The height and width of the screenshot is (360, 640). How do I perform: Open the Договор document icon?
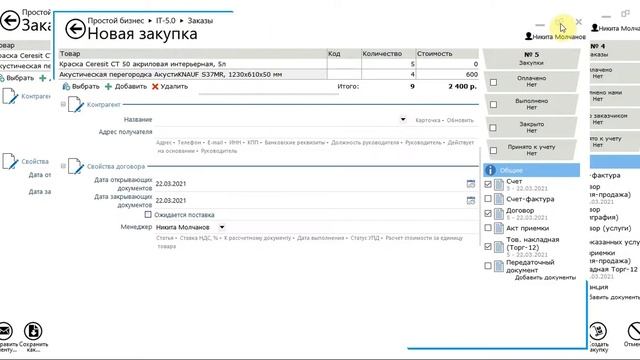[x=499, y=213]
